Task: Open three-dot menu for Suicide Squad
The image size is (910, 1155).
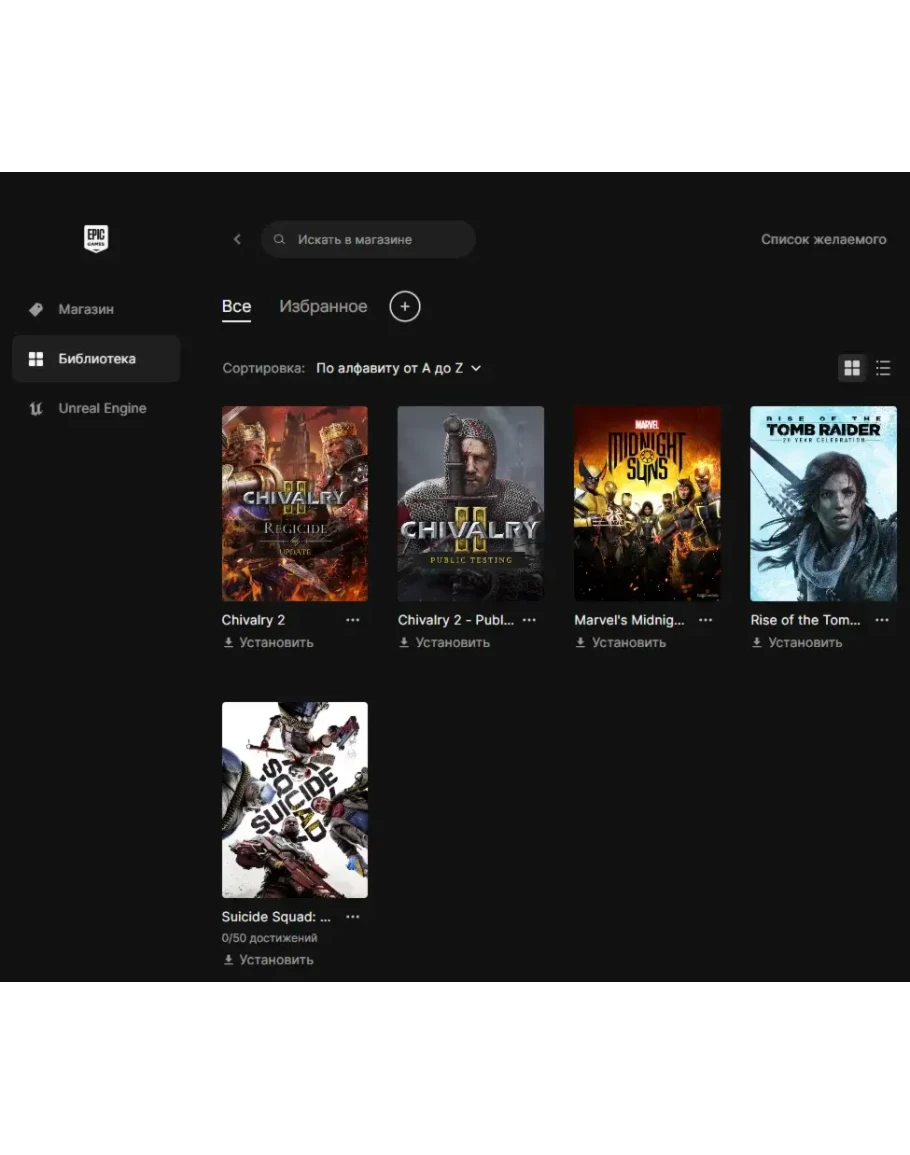Action: coord(353,917)
